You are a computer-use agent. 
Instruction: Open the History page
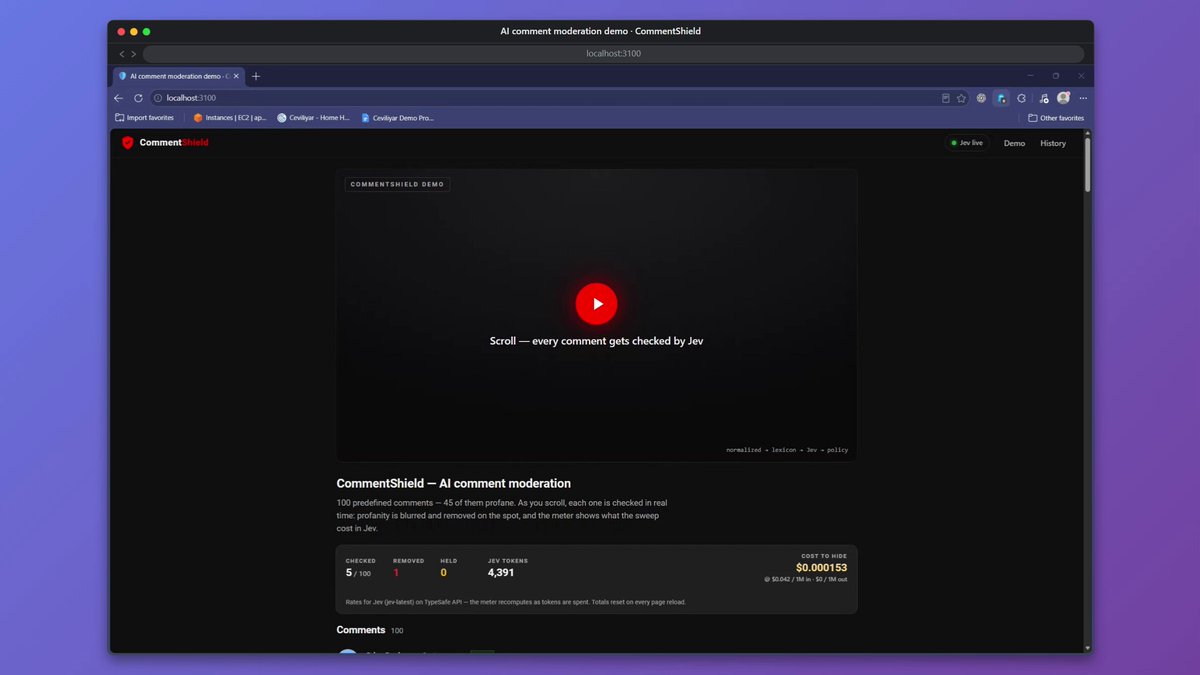1053,143
